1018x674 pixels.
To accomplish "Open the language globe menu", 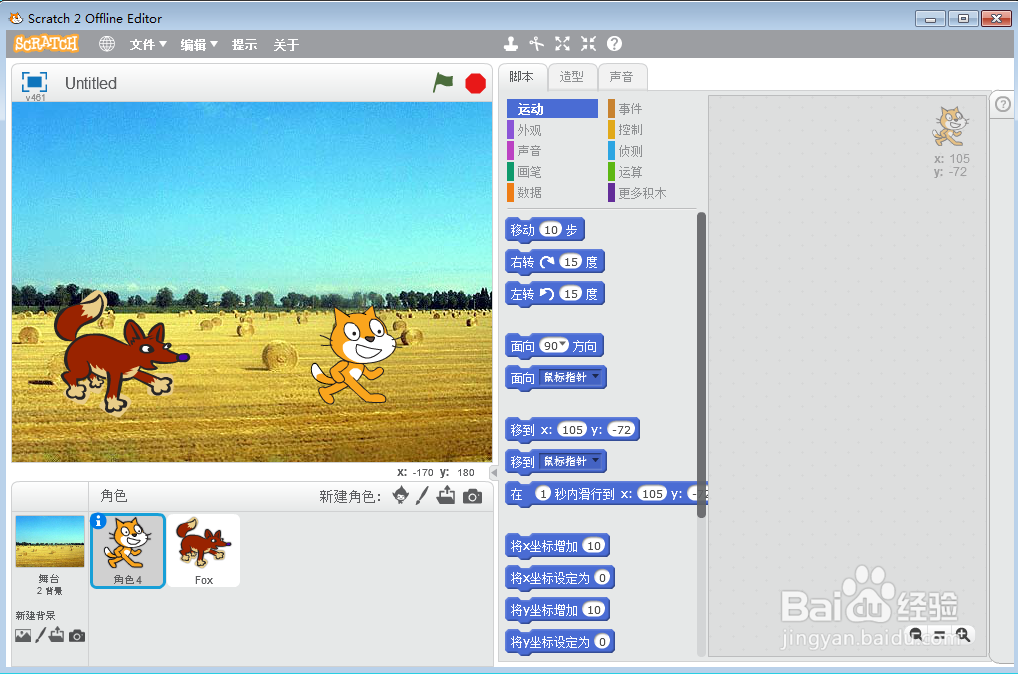I will tap(106, 44).
